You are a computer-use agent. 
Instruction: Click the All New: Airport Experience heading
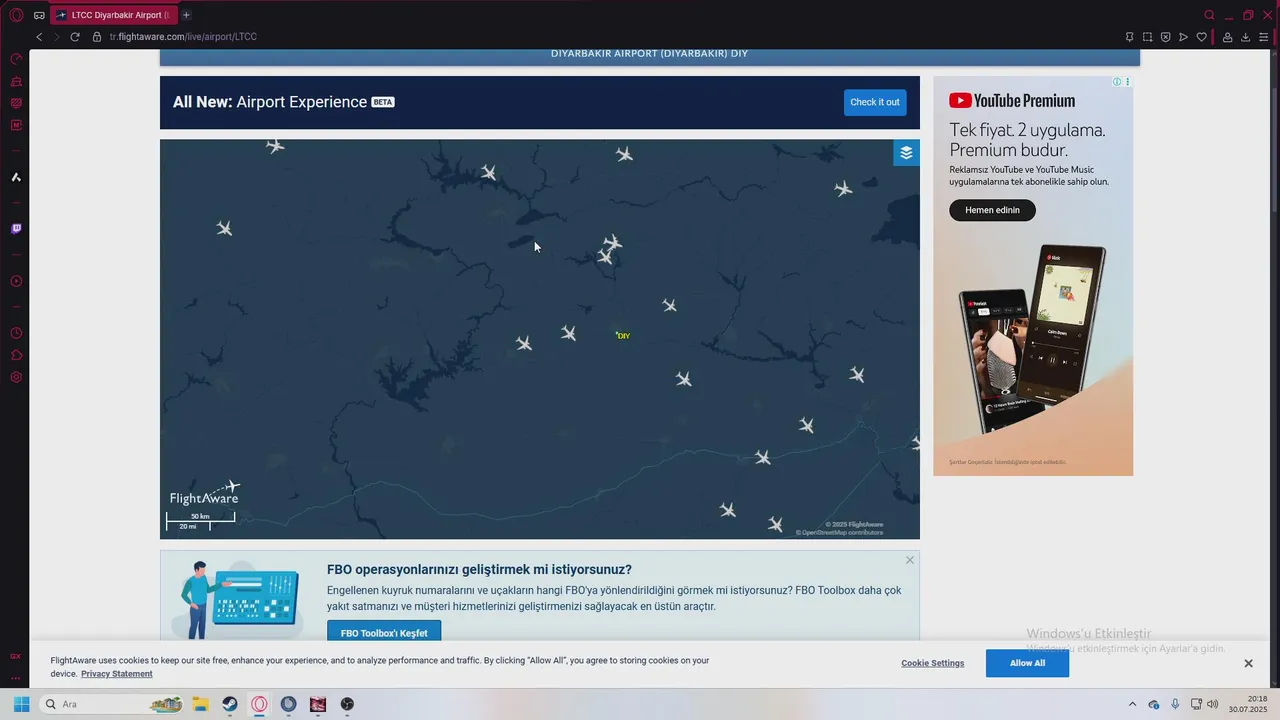(283, 102)
